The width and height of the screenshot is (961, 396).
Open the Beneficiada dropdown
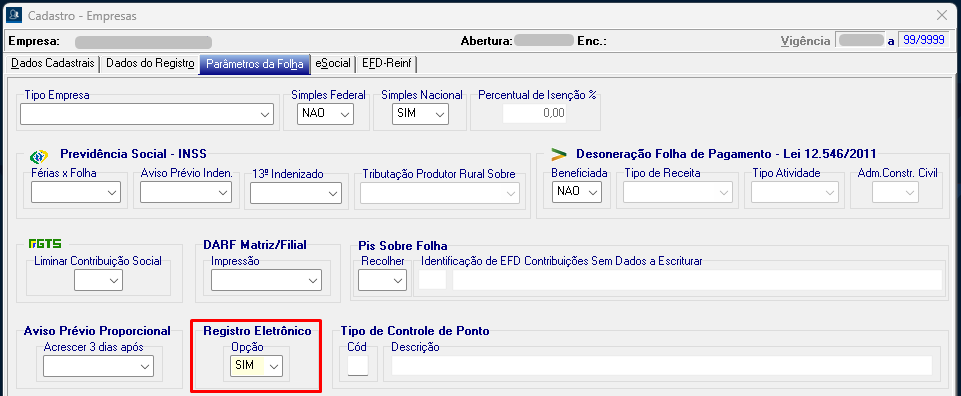(576, 192)
